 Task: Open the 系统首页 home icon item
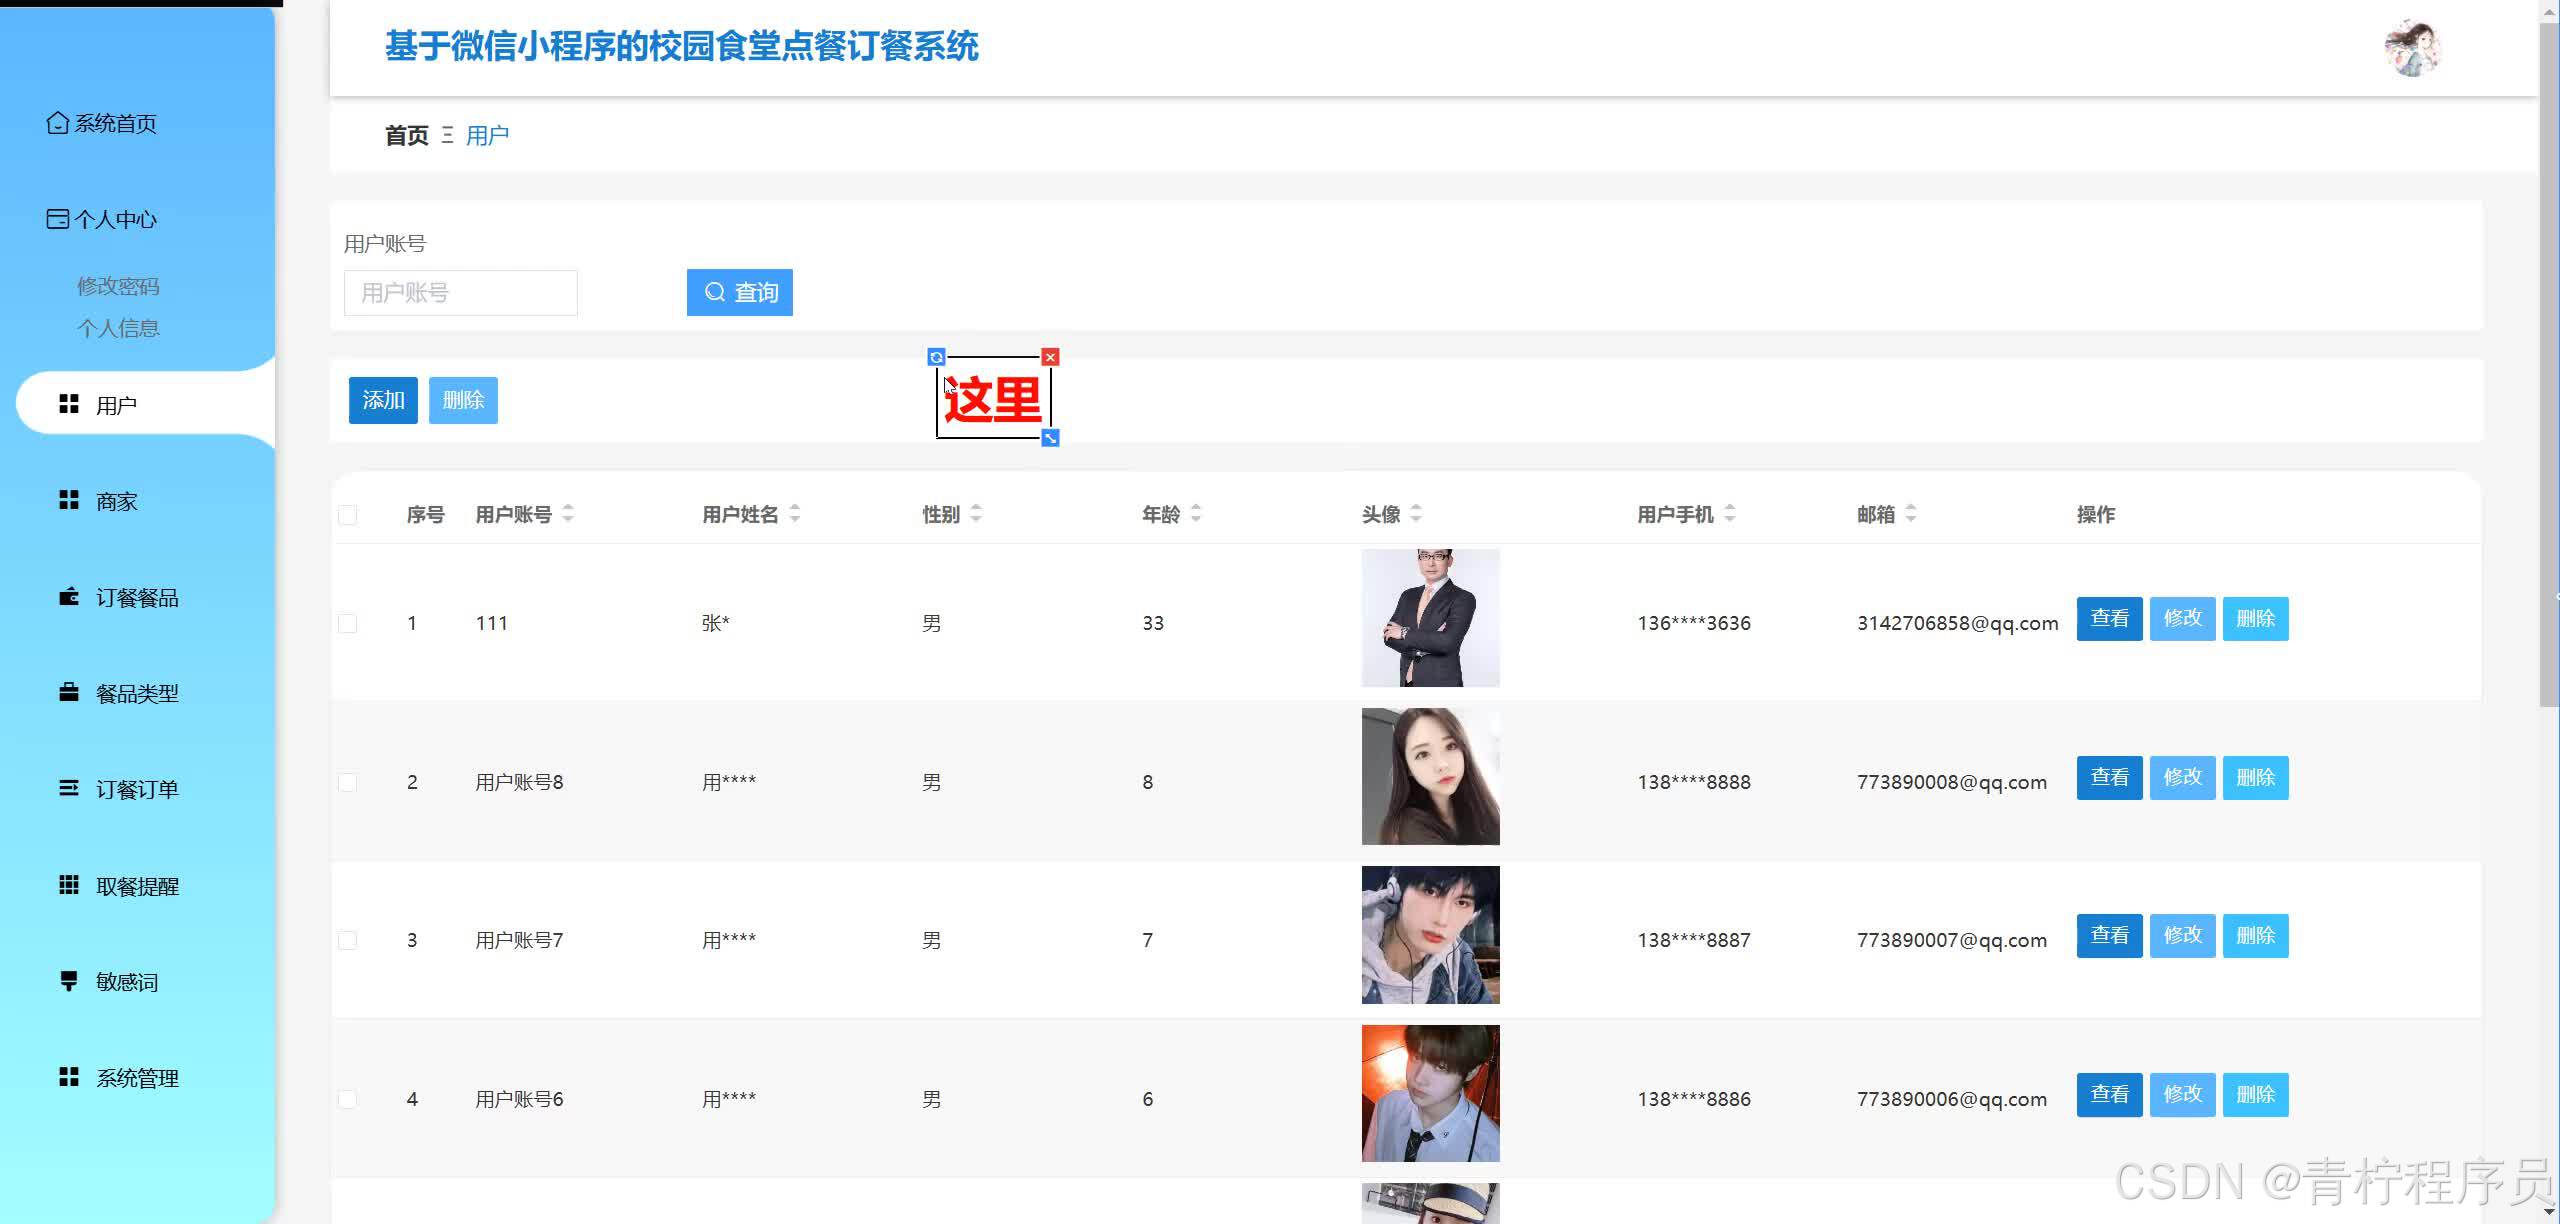(58, 123)
